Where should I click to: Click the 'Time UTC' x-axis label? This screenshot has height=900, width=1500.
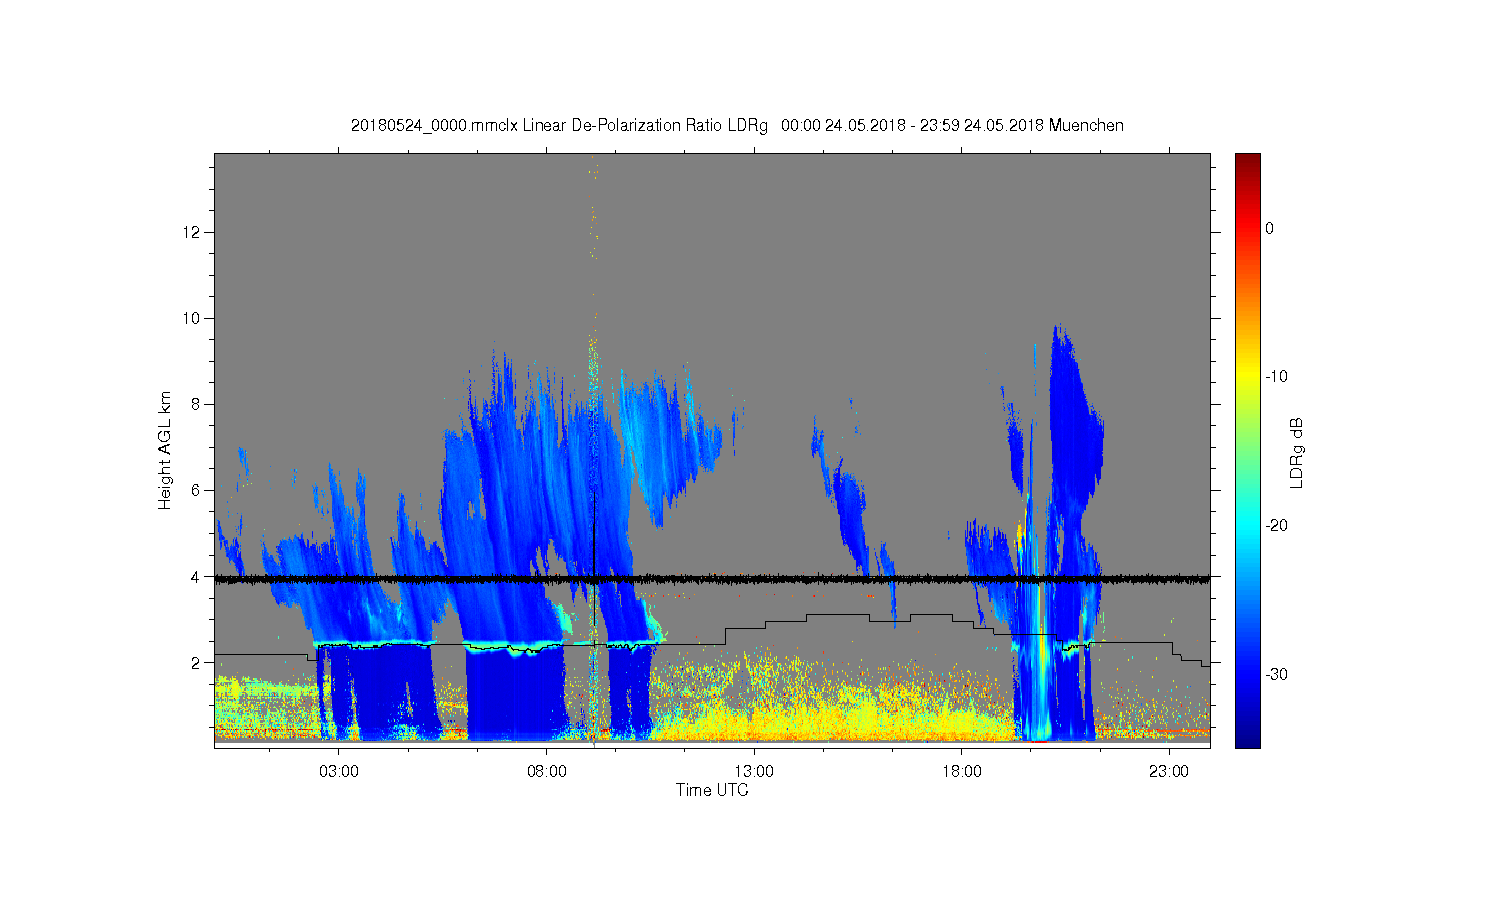pyautogui.click(x=712, y=790)
